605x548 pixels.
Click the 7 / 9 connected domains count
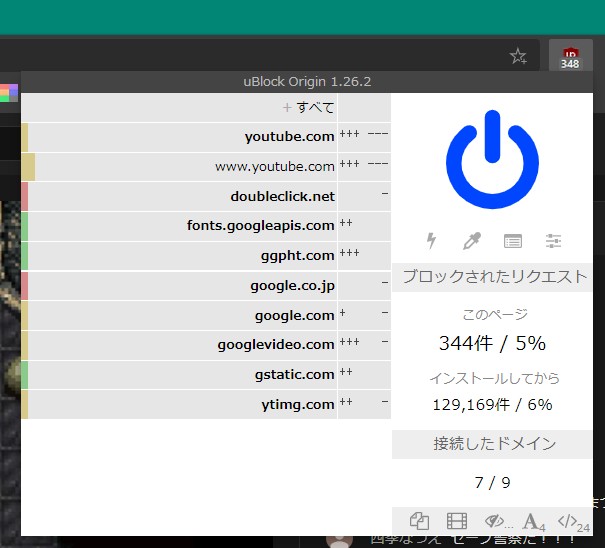(x=492, y=482)
